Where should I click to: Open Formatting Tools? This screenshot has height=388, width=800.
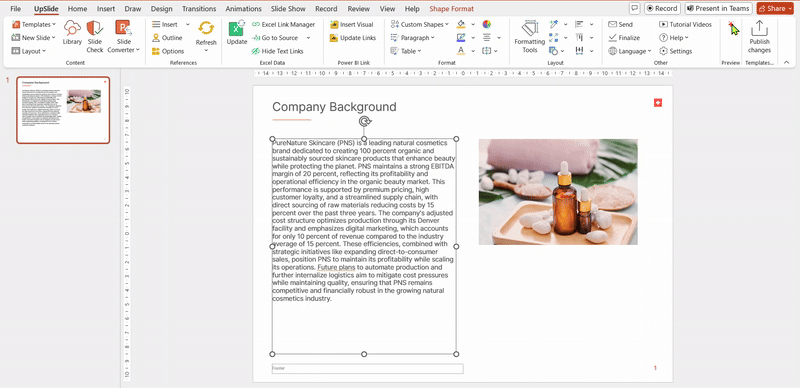point(530,37)
